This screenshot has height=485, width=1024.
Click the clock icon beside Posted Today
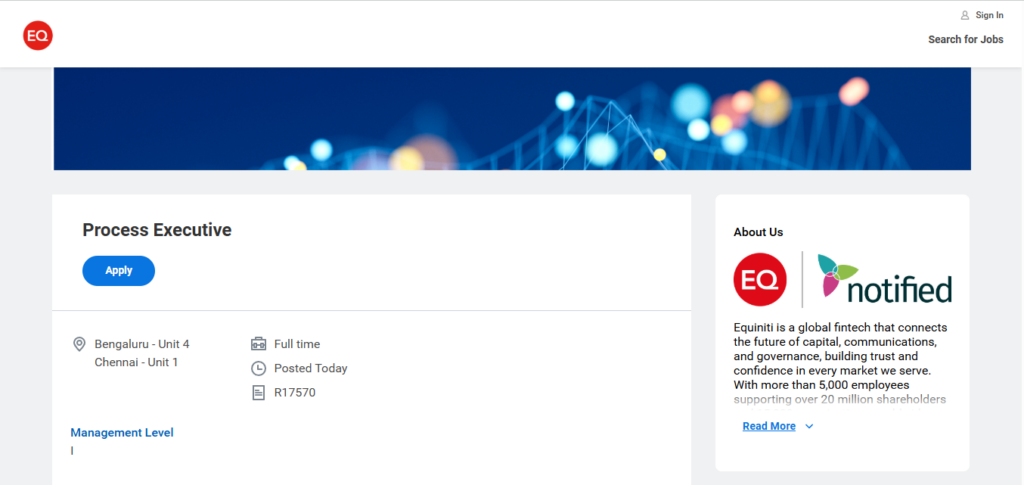pyautogui.click(x=259, y=368)
